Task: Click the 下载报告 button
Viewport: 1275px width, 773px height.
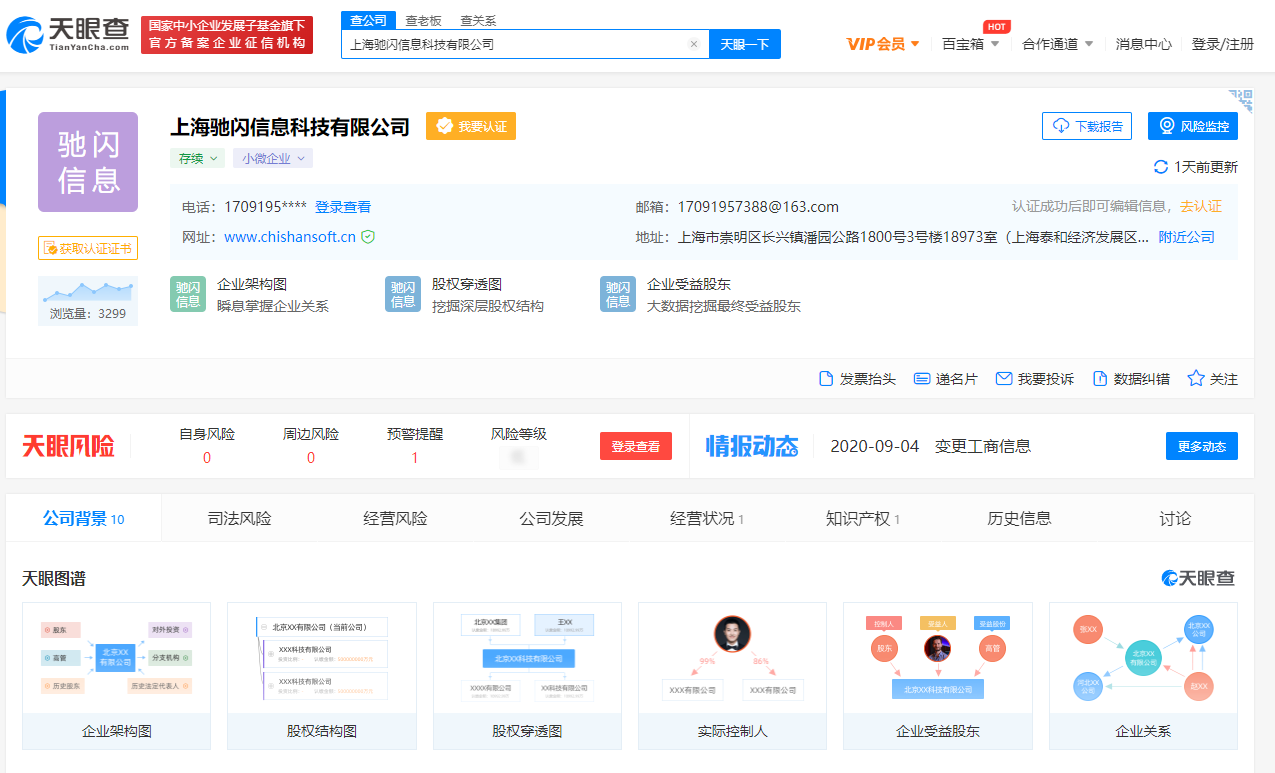Action: click(x=1087, y=126)
